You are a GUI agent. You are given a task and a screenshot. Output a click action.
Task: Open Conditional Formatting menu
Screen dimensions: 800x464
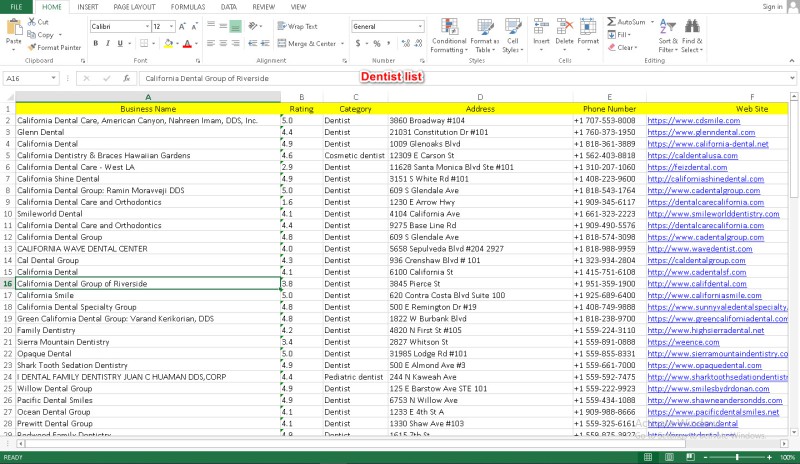click(x=449, y=36)
